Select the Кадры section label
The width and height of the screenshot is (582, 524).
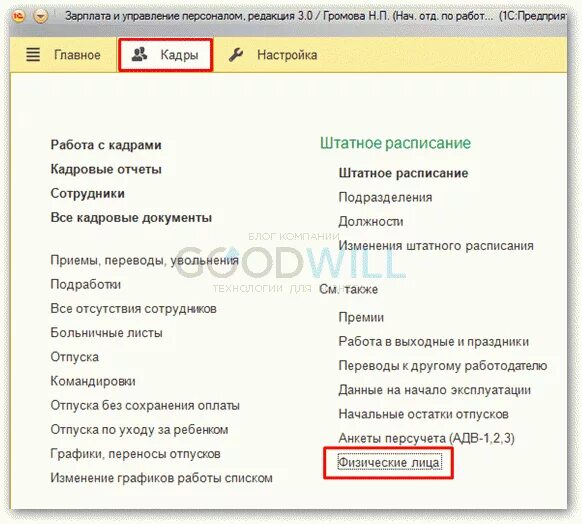tap(179, 55)
